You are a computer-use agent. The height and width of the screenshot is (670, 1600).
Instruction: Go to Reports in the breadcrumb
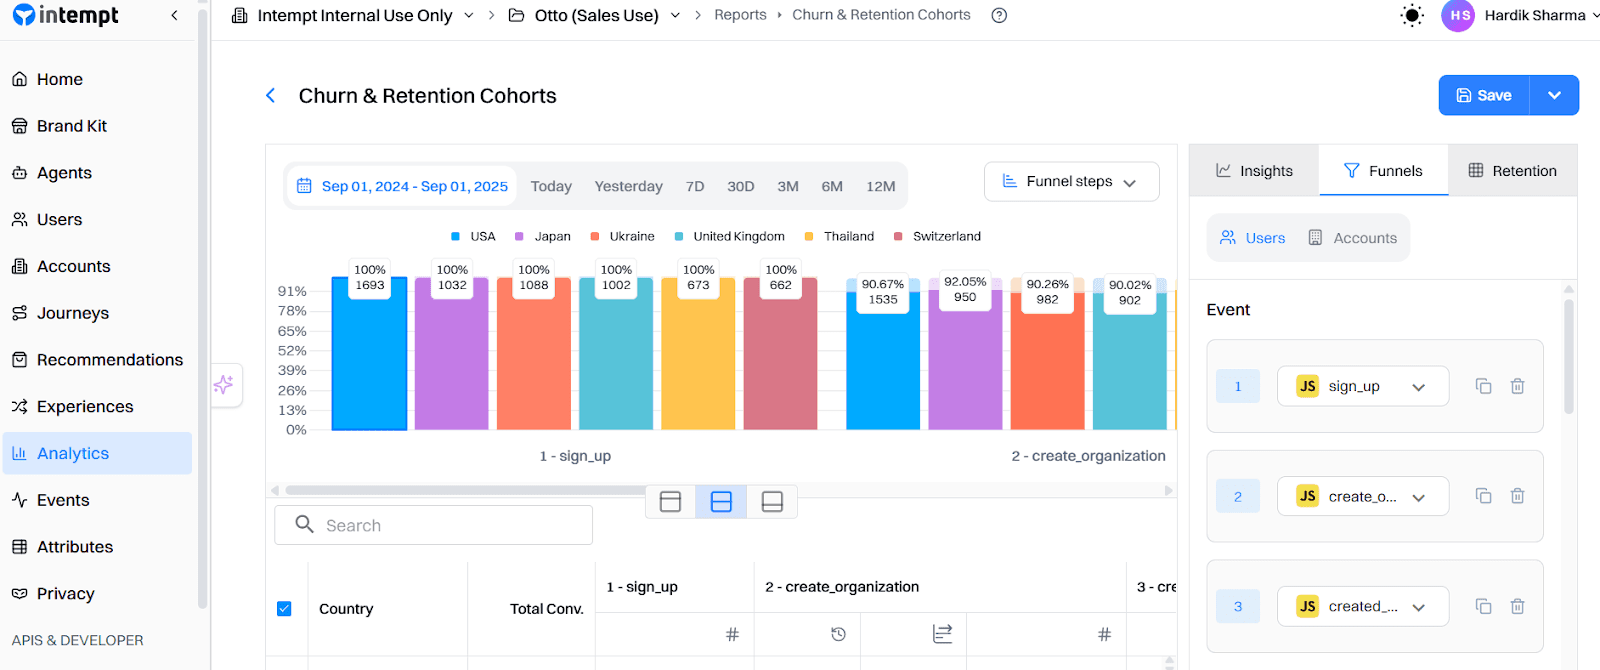pyautogui.click(x=740, y=15)
